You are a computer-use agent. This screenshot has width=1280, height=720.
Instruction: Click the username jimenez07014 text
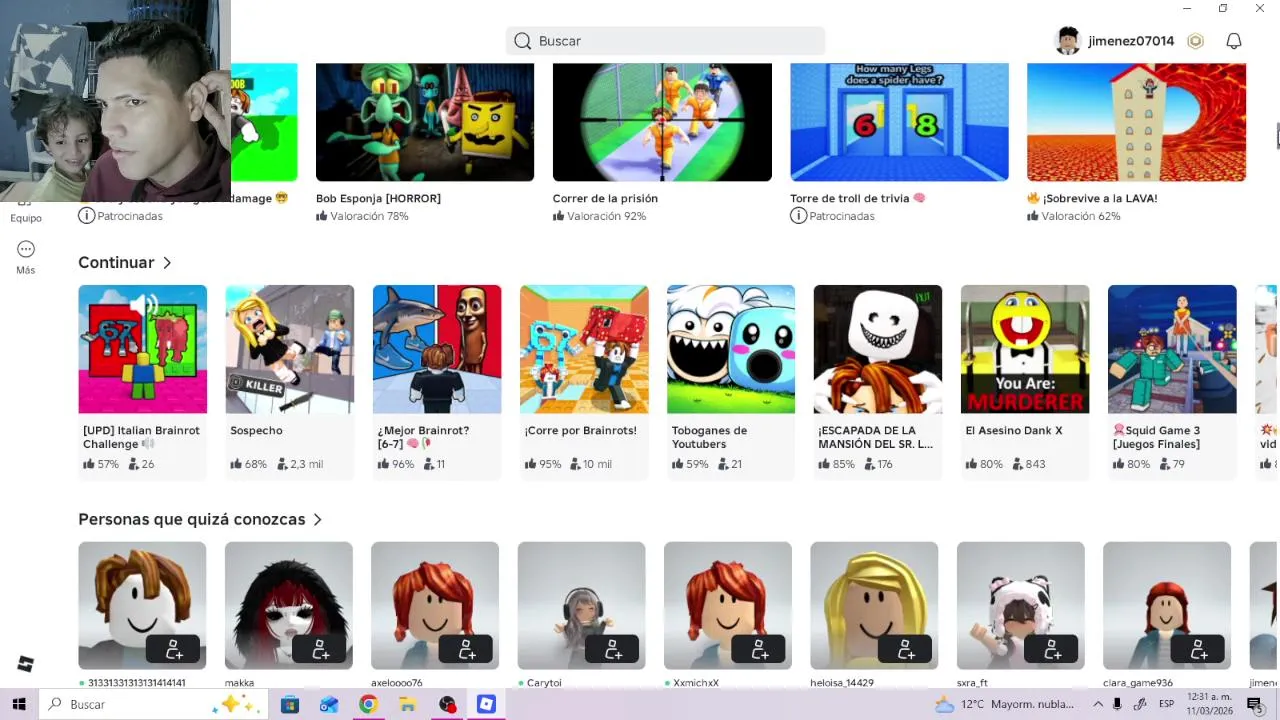click(1131, 41)
